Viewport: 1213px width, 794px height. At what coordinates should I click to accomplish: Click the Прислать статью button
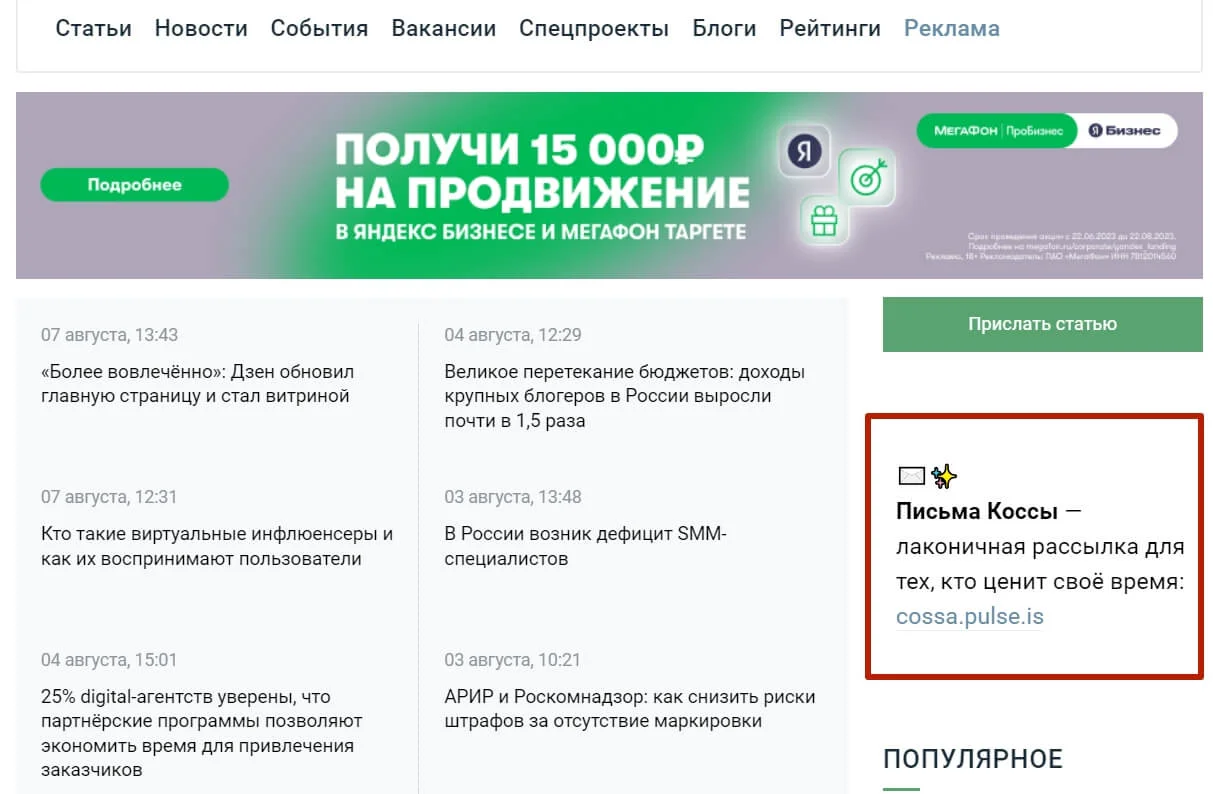tap(1042, 324)
